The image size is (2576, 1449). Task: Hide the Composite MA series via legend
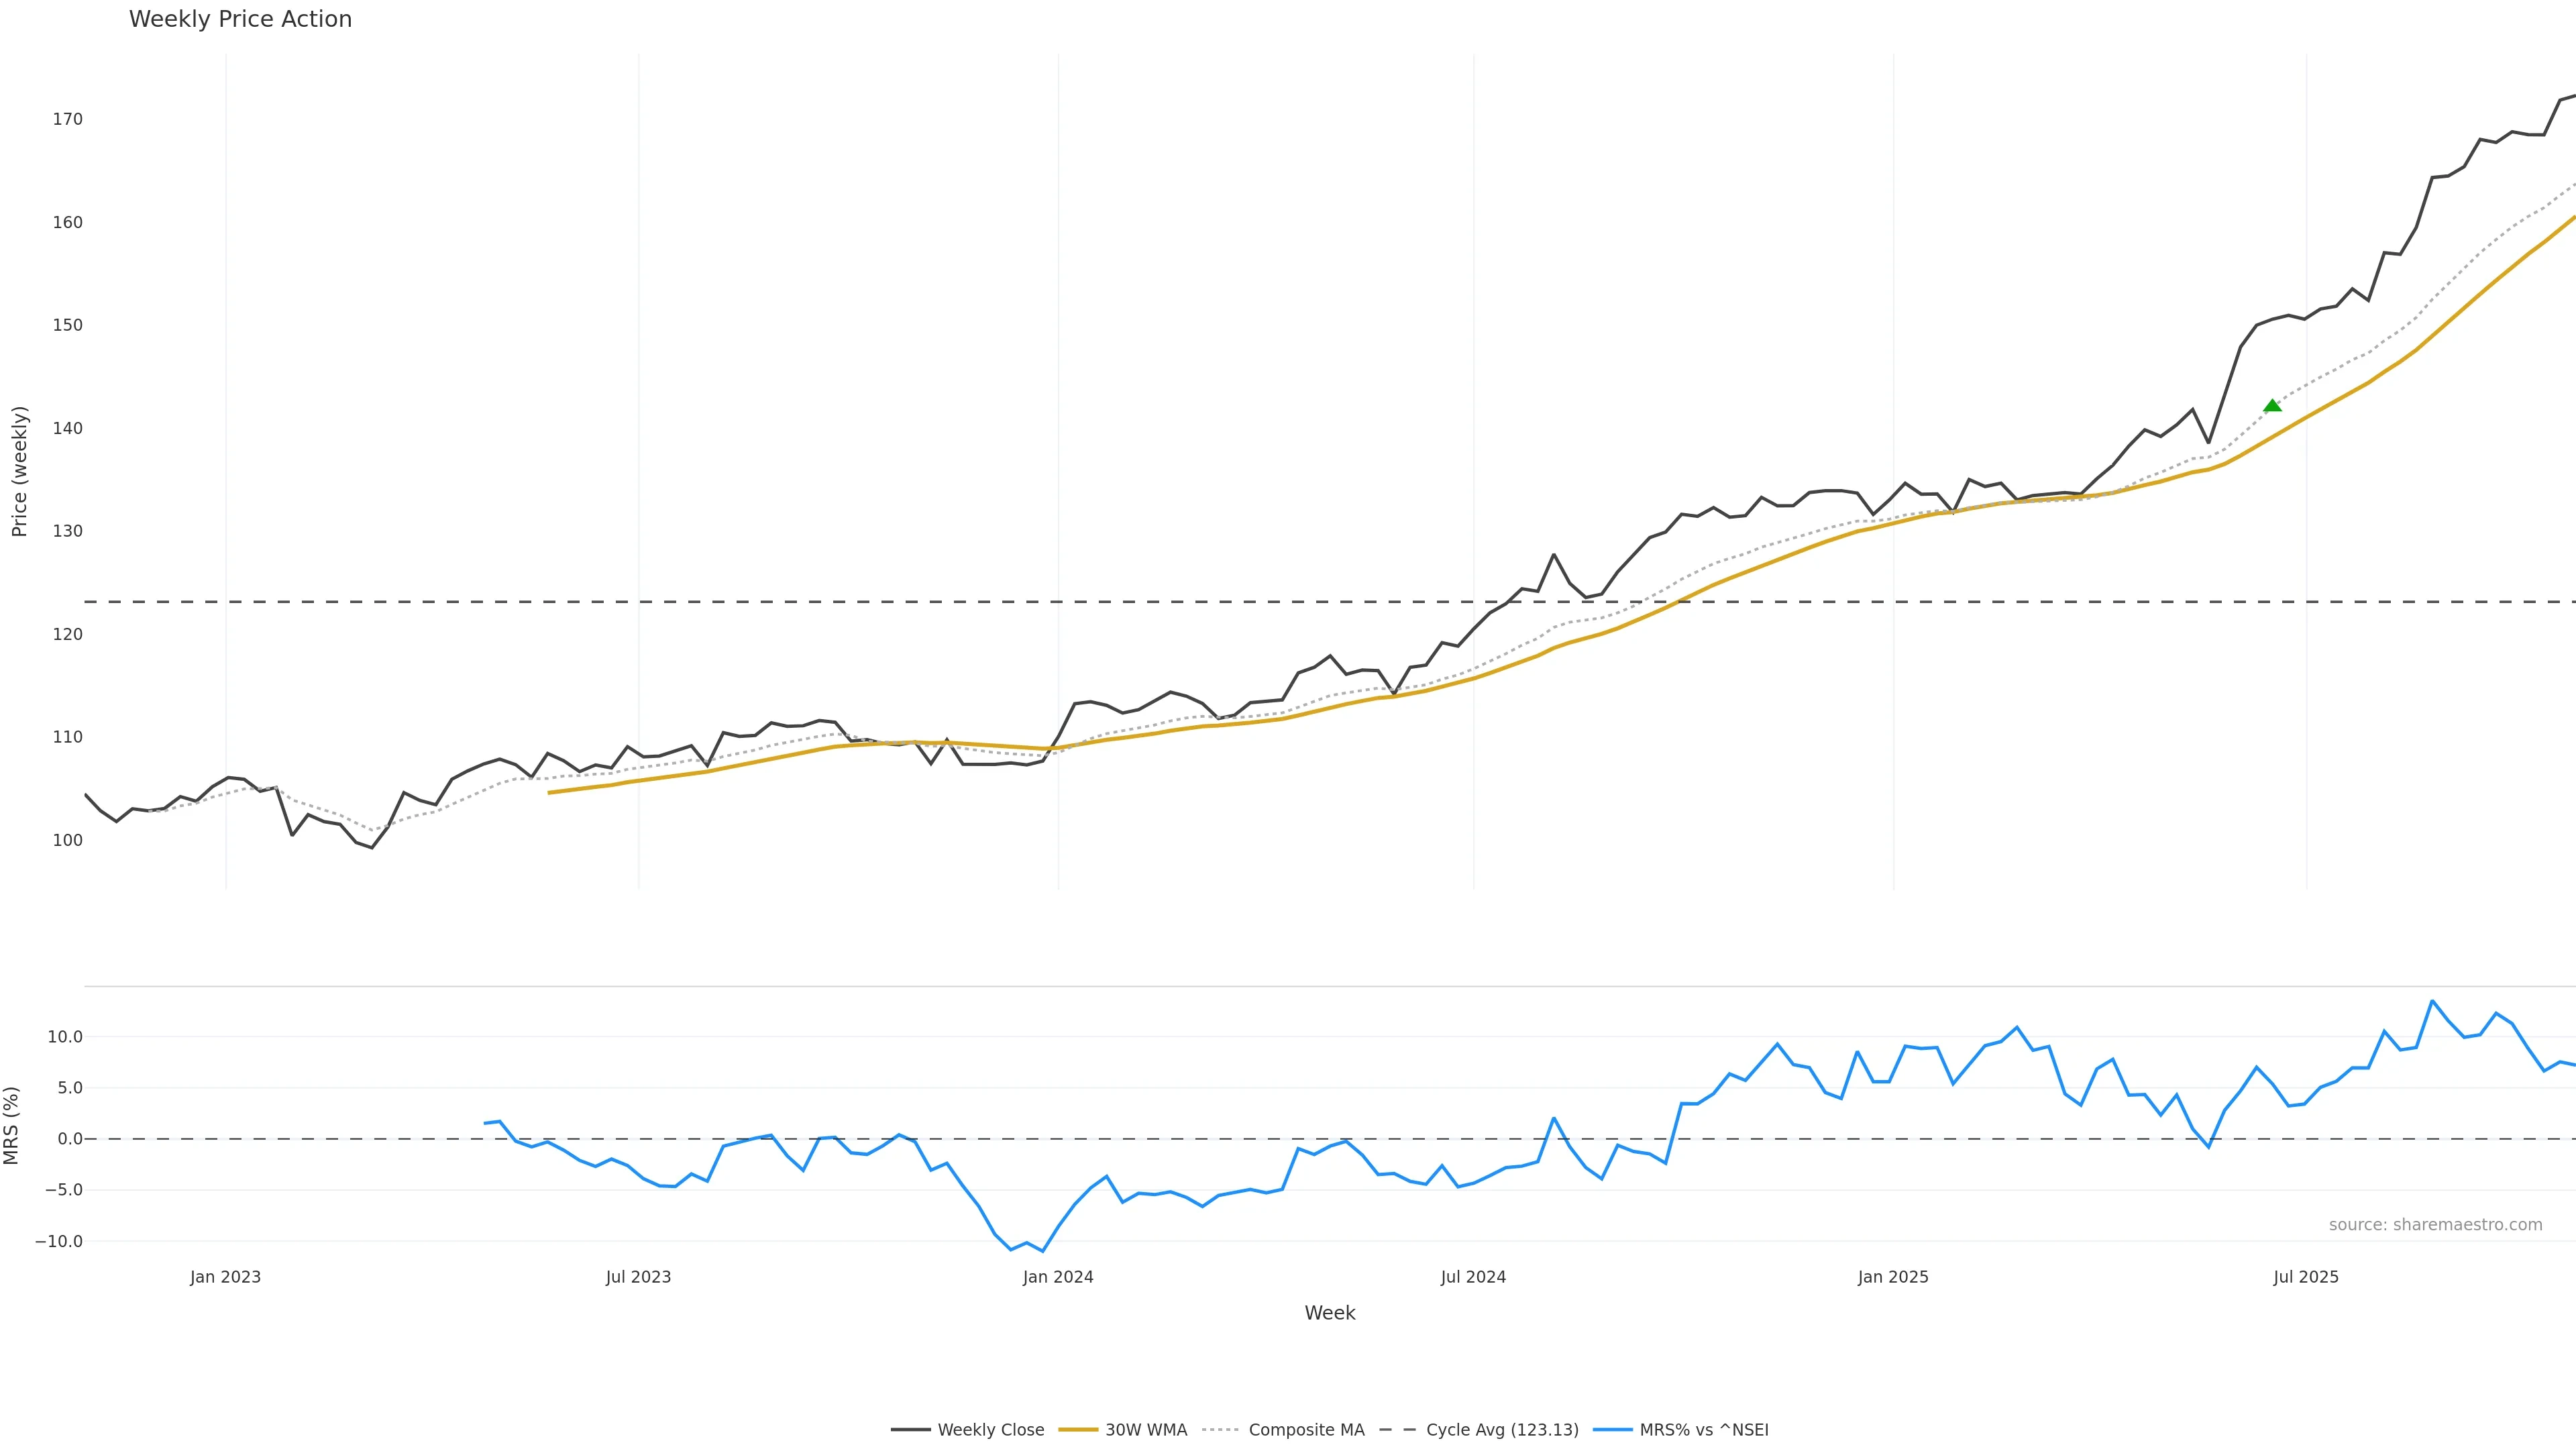click(x=1306, y=1430)
